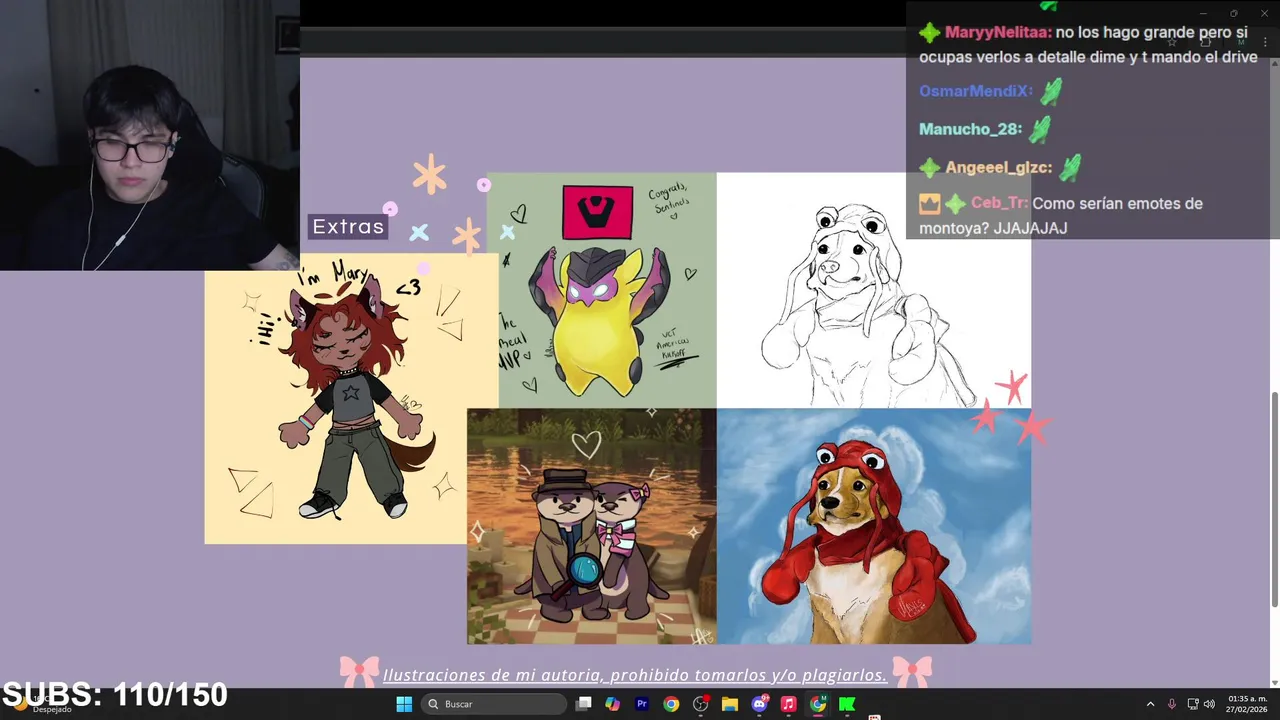1280x720 pixels.
Task: Click the cactus emote after Angeeel_glzc
Action: tap(1070, 168)
